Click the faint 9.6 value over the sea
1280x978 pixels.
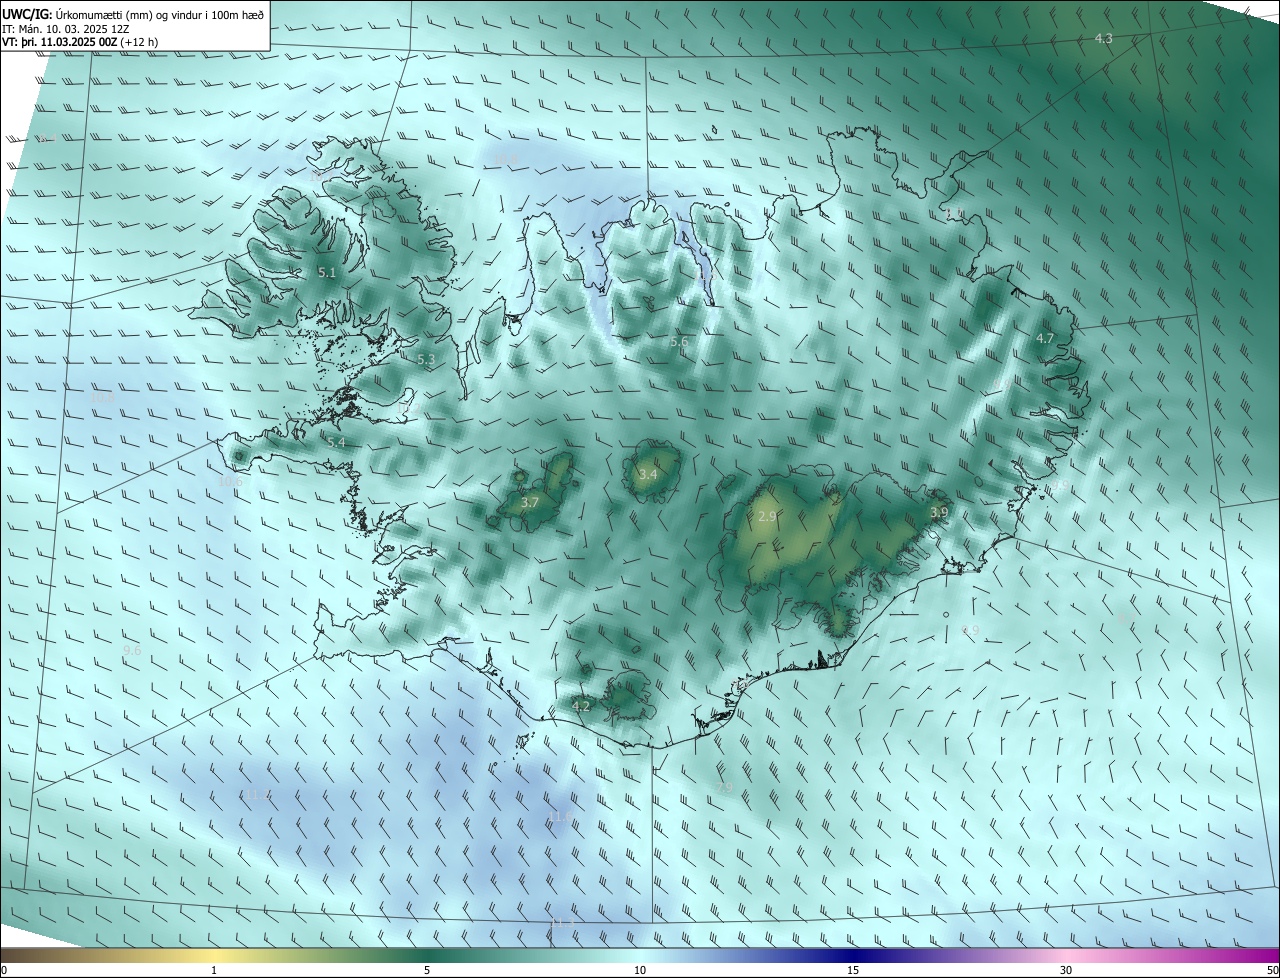(x=132, y=651)
